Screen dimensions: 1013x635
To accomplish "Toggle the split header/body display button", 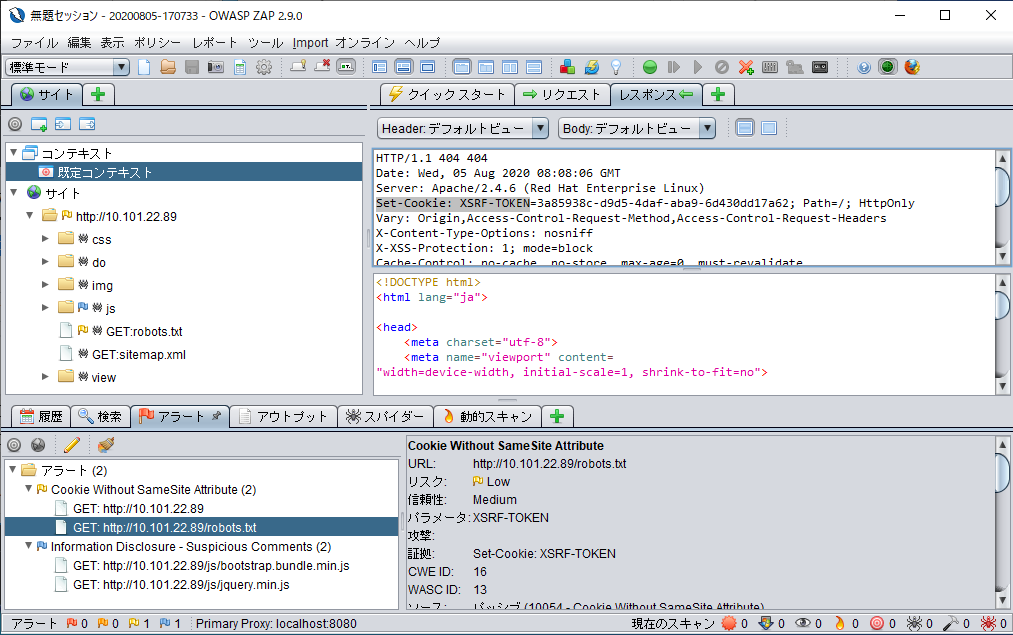I will click(745, 128).
